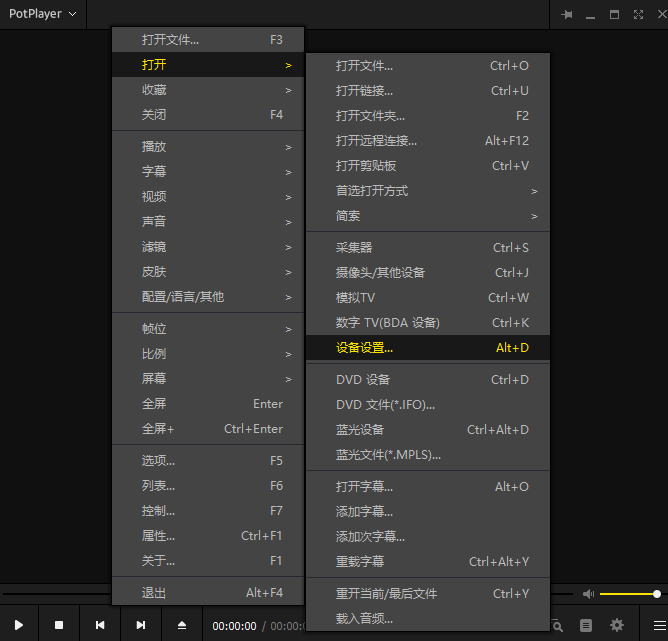This screenshot has width=668, height=641.
Task: Open the playlist icon in bottom bar
Action: [586, 625]
